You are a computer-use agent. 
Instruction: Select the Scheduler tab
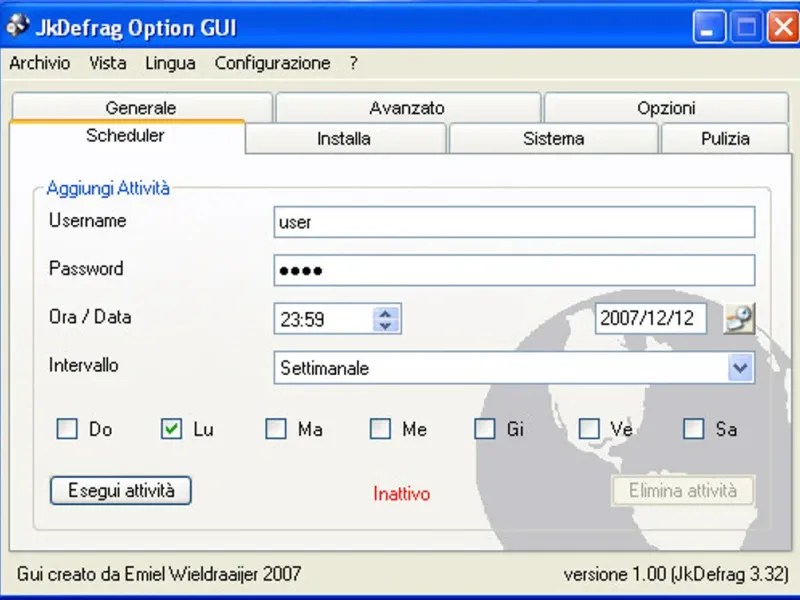click(x=126, y=136)
